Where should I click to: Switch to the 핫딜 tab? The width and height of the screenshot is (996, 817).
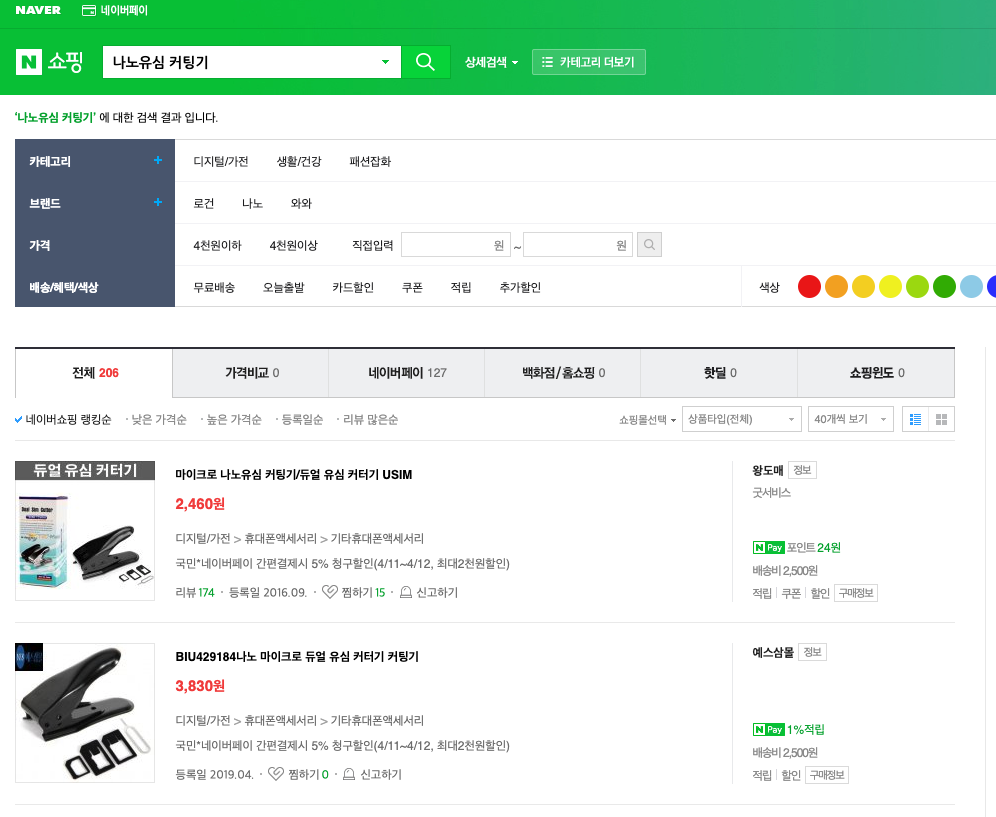719,373
